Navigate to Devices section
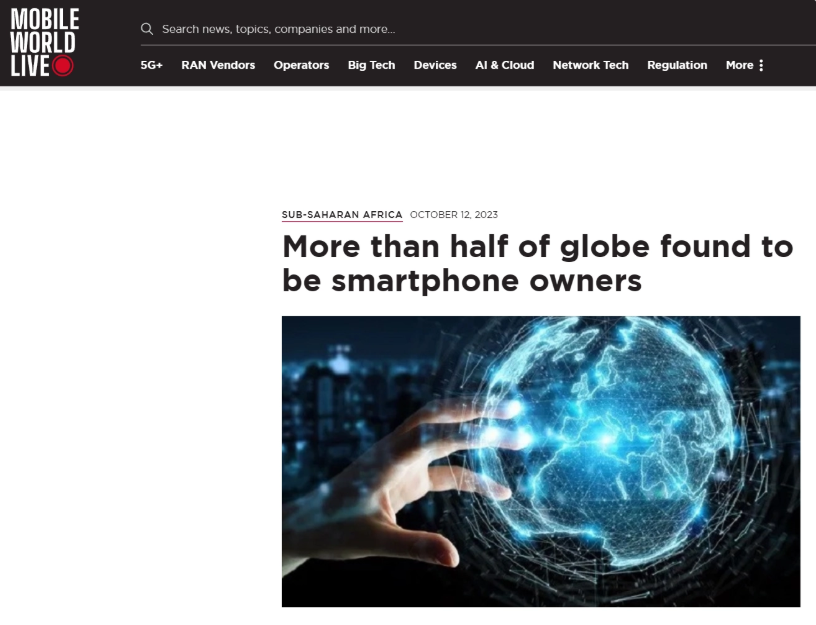 point(435,65)
